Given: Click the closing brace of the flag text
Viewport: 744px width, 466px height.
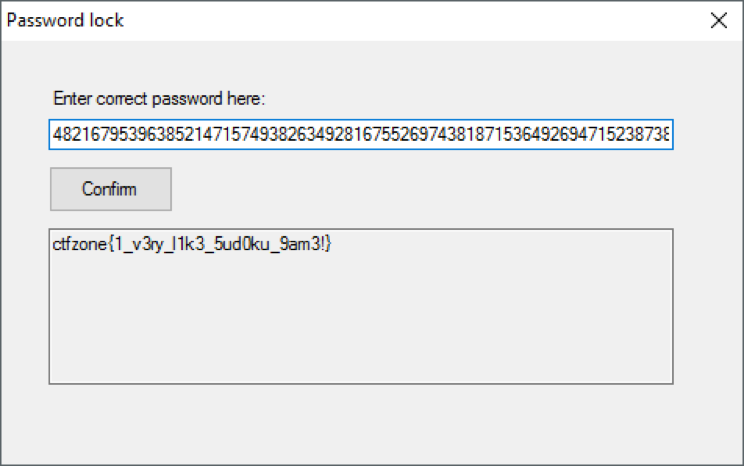Looking at the screenshot, I should [x=328, y=245].
